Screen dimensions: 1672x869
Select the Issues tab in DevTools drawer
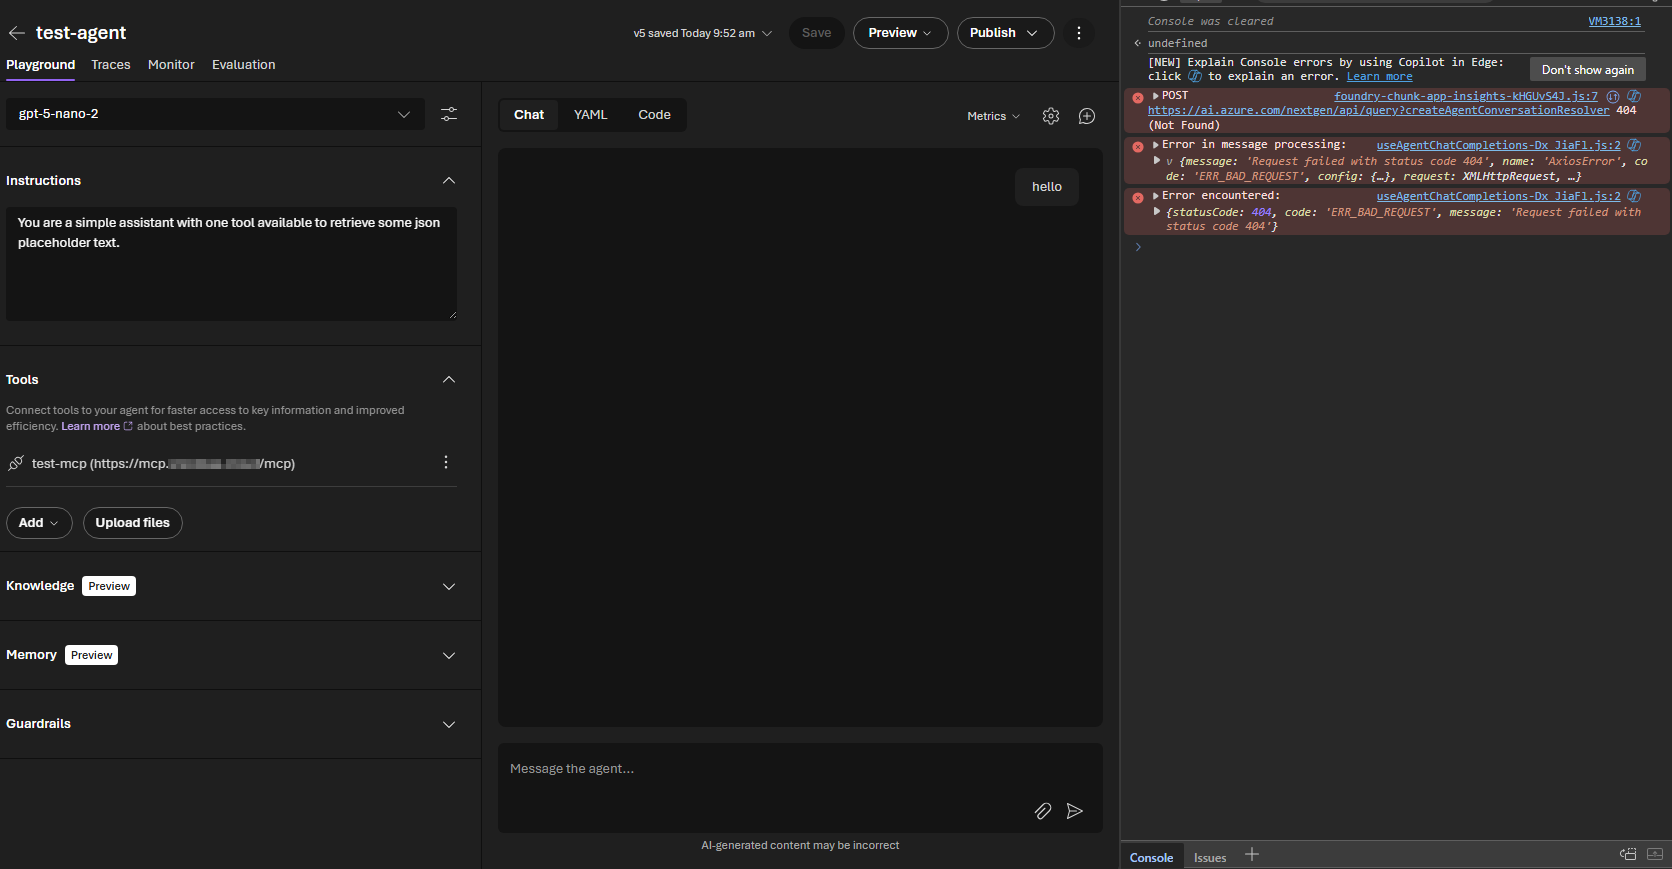tap(1210, 858)
